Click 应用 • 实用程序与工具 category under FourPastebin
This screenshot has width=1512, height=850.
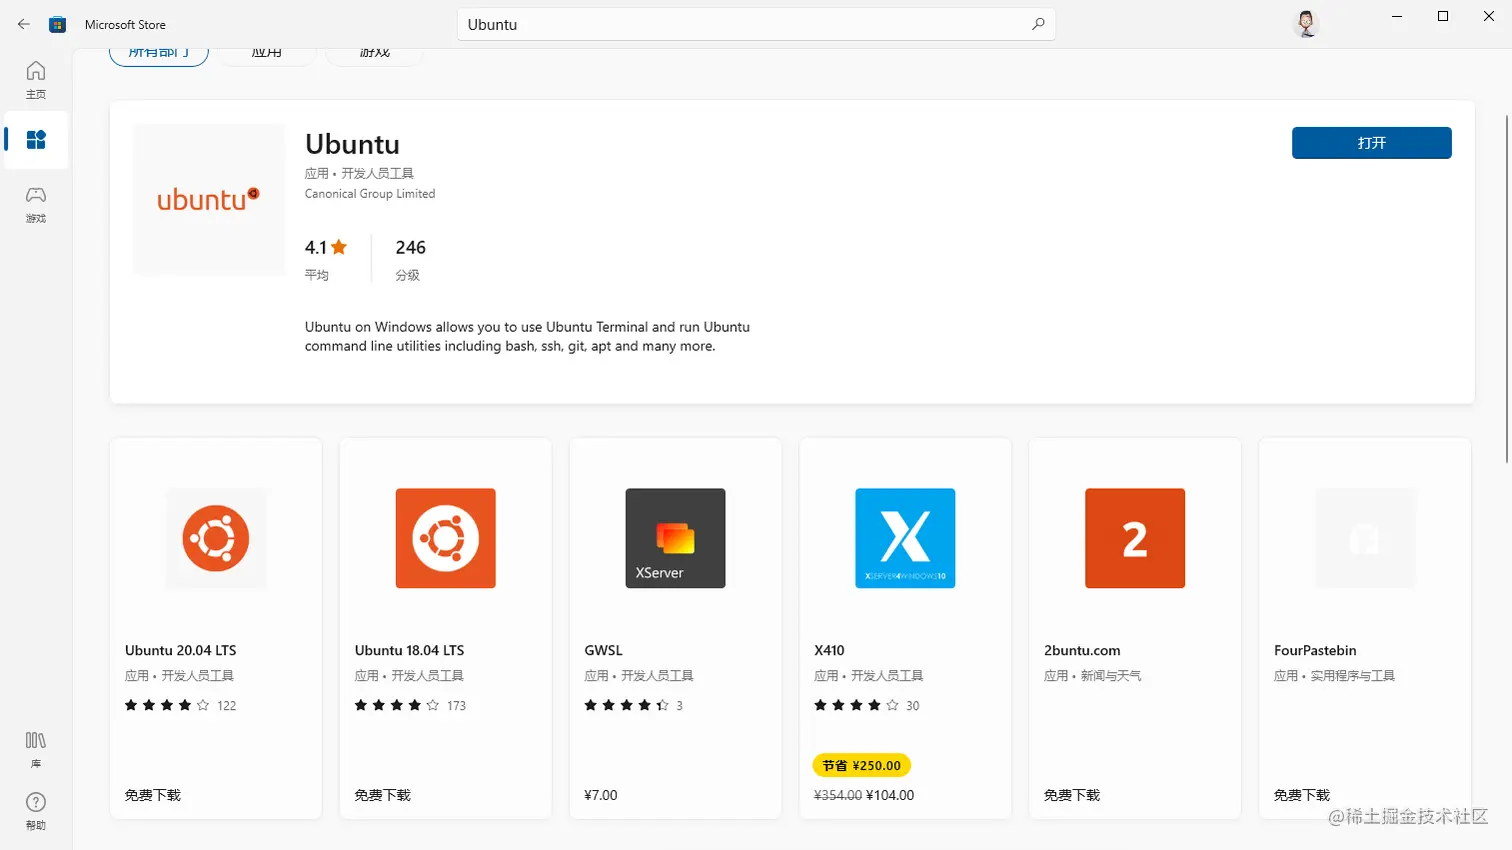1334,676
